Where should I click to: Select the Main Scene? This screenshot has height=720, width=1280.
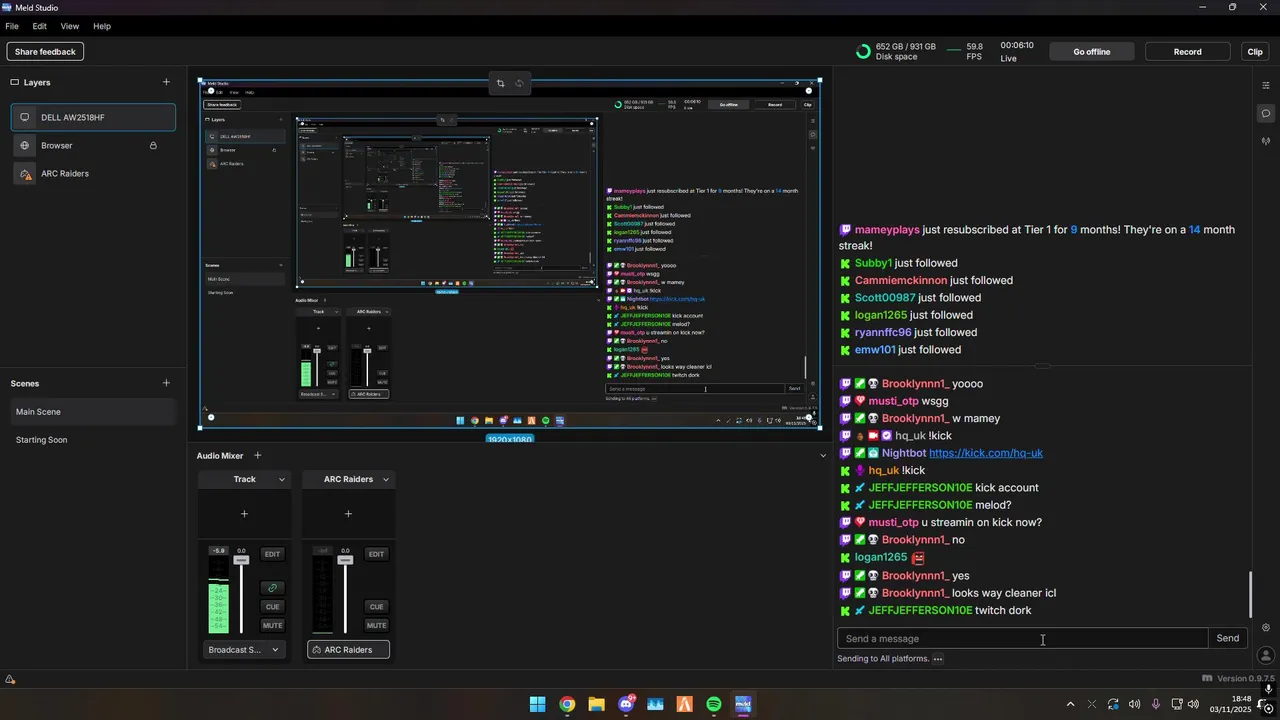click(93, 412)
